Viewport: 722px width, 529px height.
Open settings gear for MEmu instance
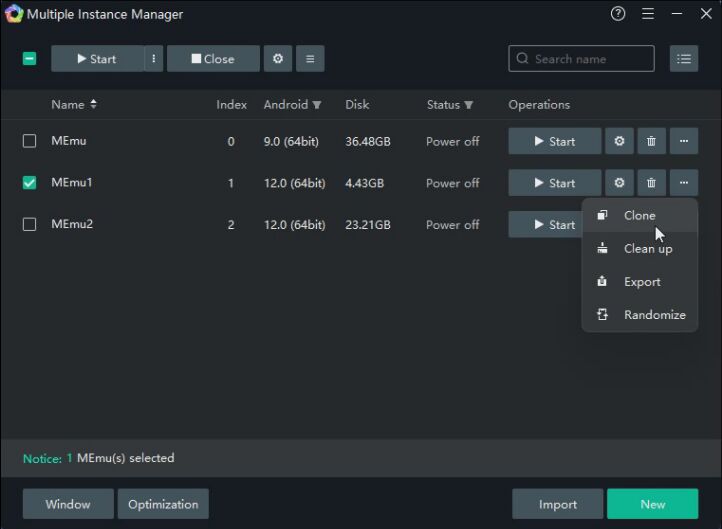[x=619, y=141]
